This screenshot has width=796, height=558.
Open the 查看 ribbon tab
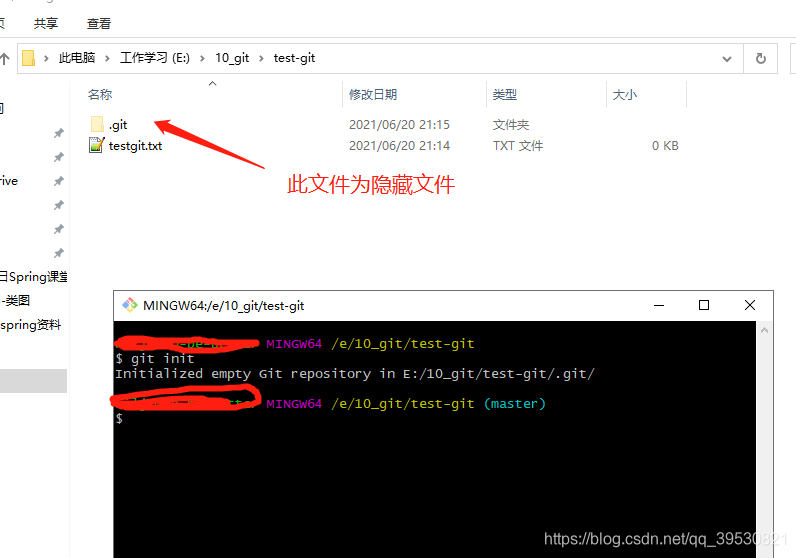[x=98, y=23]
